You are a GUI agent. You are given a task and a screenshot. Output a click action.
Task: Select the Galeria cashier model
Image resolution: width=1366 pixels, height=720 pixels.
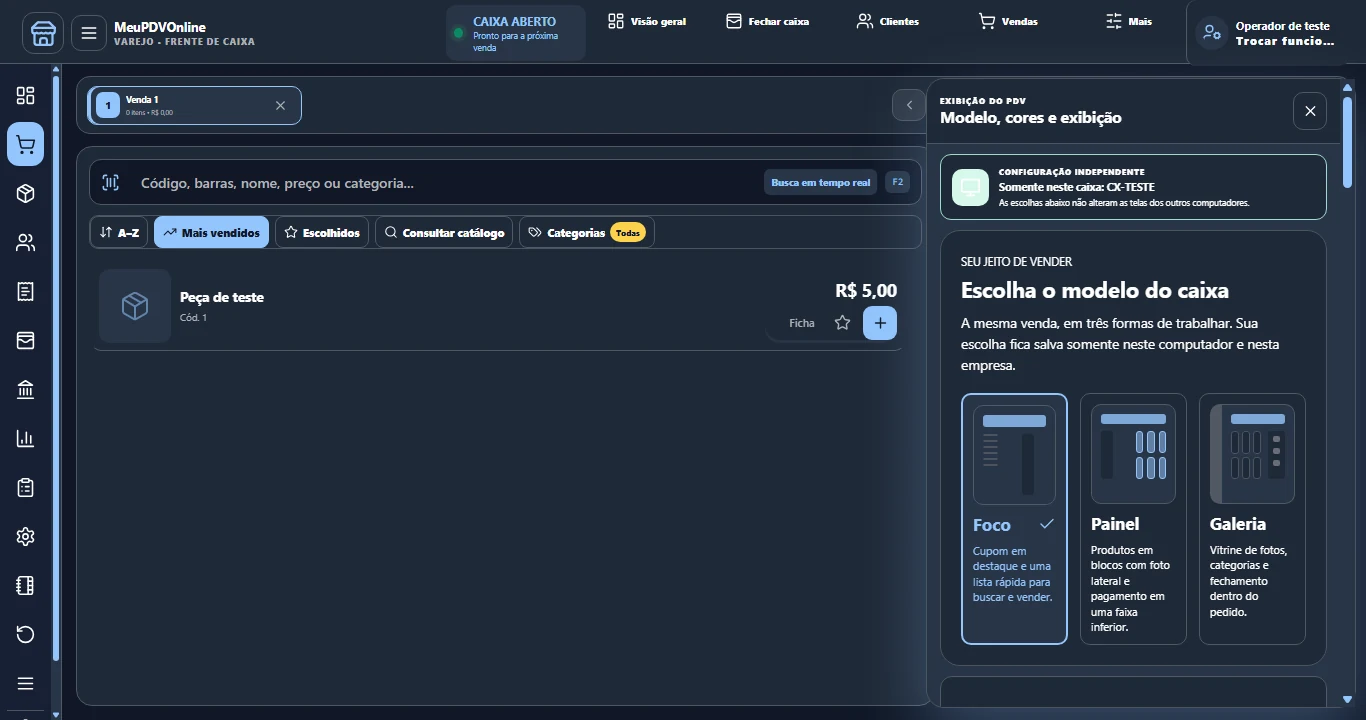pos(1252,518)
